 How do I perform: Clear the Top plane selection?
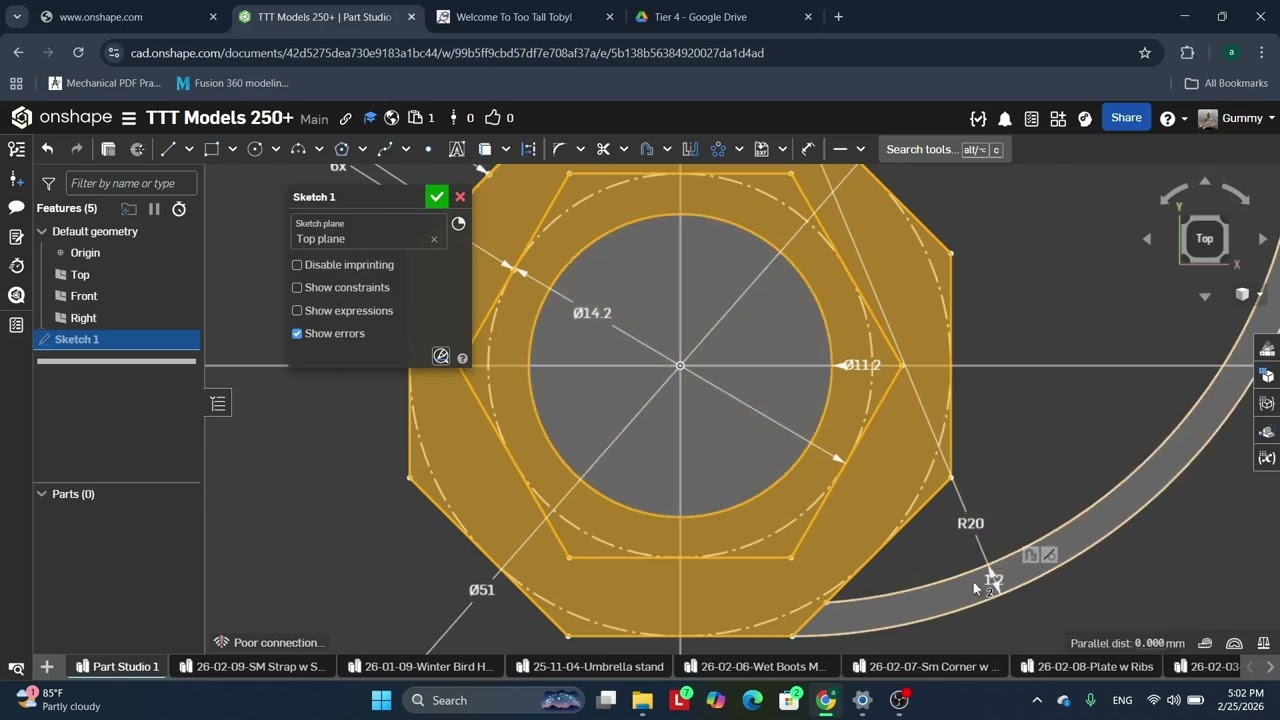pyautogui.click(x=434, y=239)
